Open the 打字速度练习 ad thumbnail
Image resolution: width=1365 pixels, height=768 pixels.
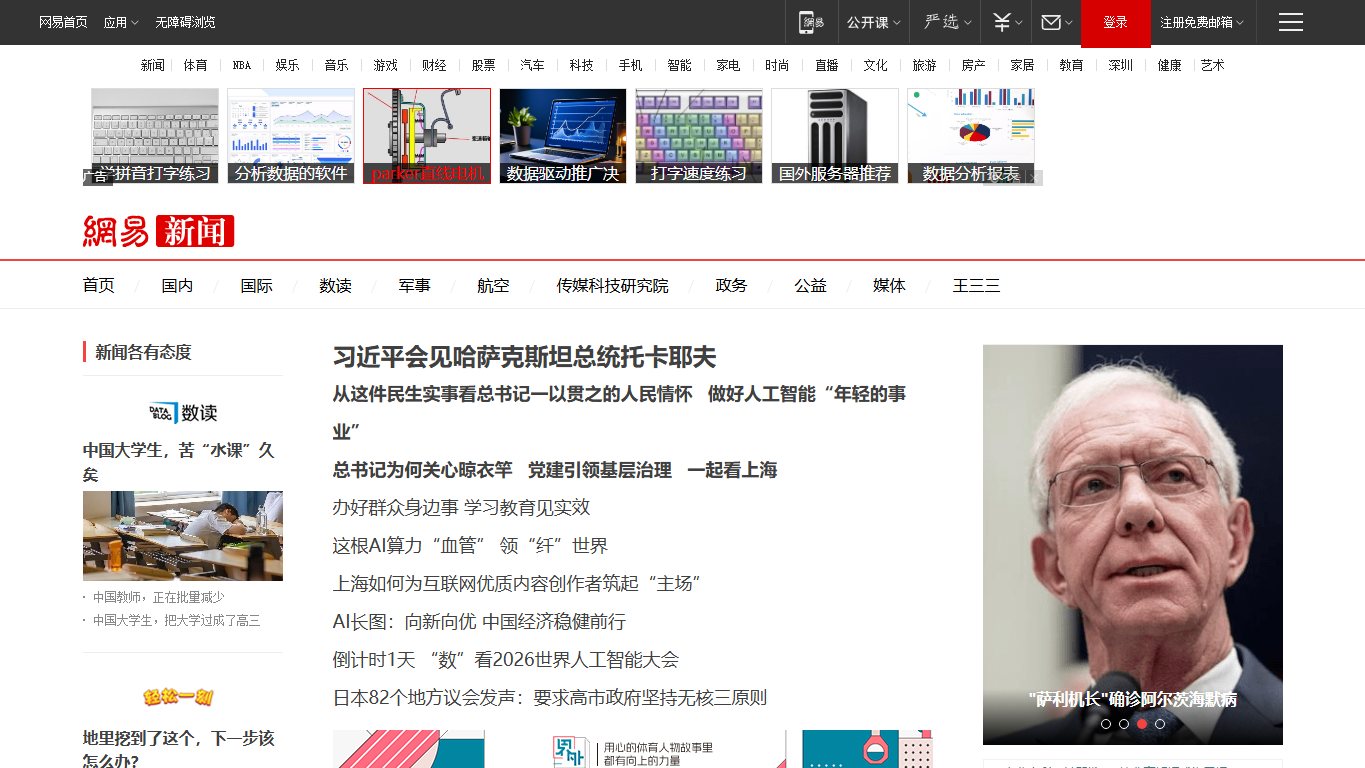[699, 136]
